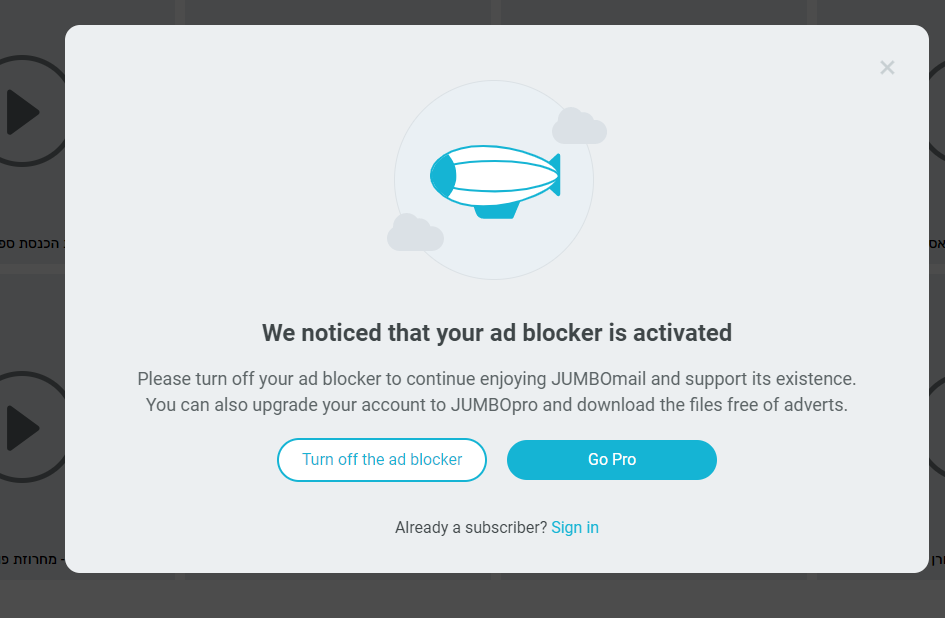Image resolution: width=945 pixels, height=618 pixels.
Task: Choose the Go Pro button
Action: click(x=612, y=460)
